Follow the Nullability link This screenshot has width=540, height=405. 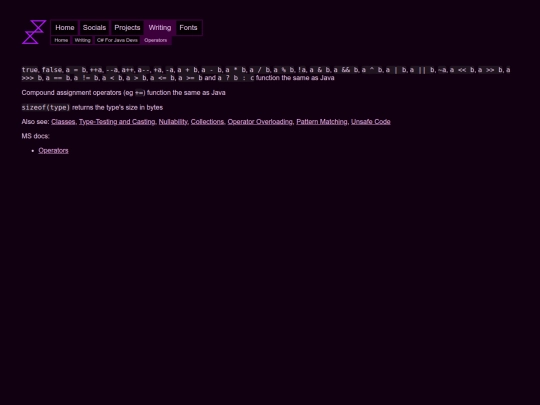pos(173,122)
